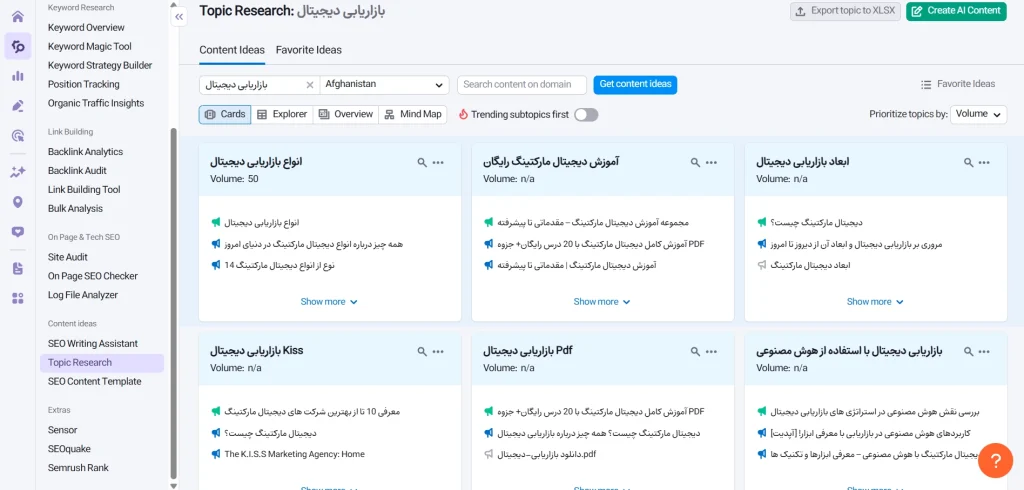
Task: Open Backlink Analytics in sidebar
Action: tap(85, 152)
